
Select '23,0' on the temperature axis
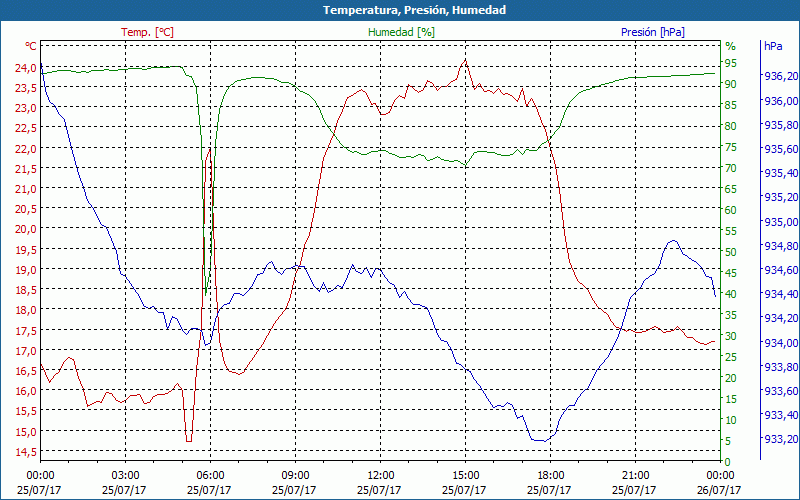click(x=26, y=108)
